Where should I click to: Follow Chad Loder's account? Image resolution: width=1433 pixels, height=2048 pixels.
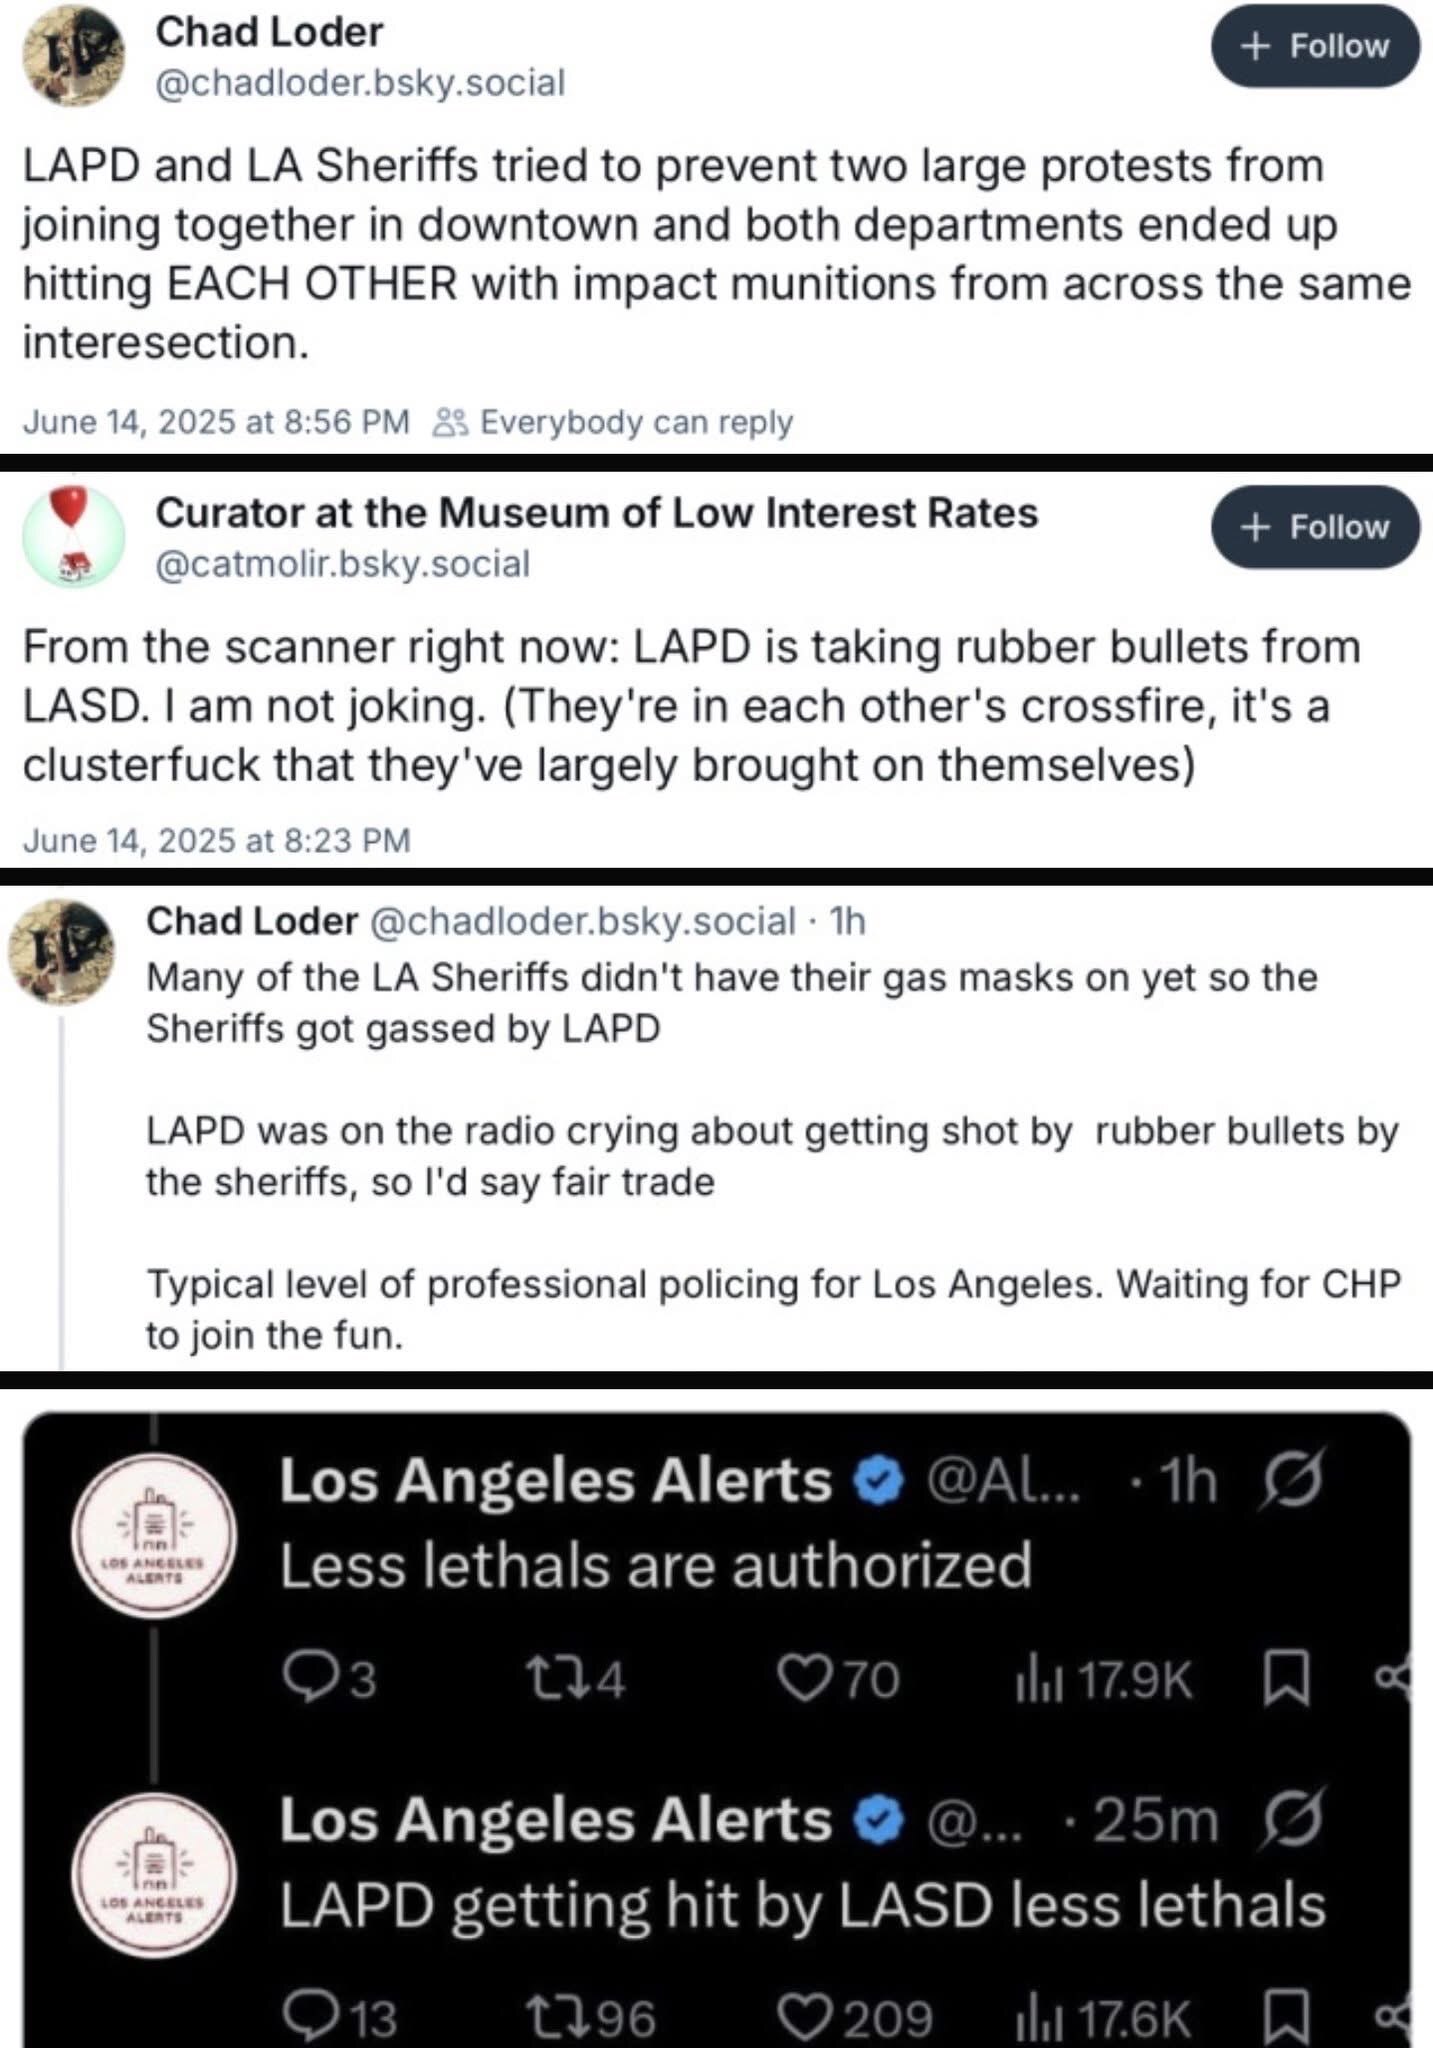click(1314, 47)
